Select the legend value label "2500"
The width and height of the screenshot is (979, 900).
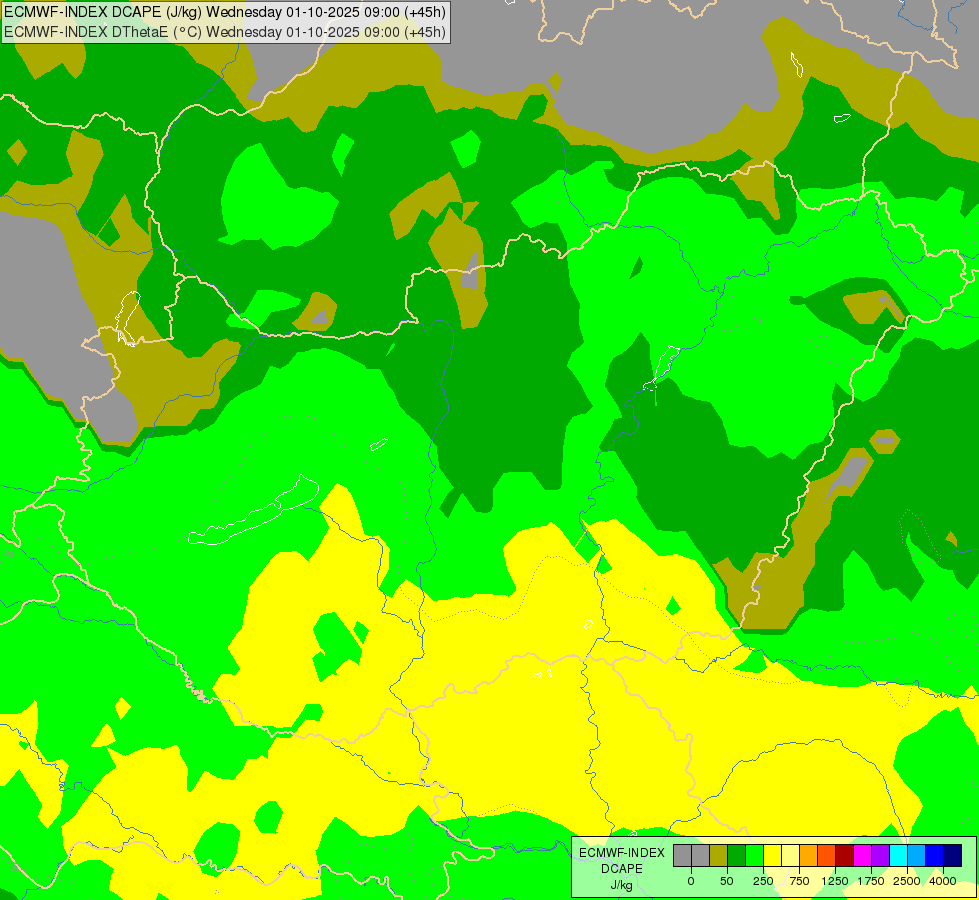tap(907, 881)
